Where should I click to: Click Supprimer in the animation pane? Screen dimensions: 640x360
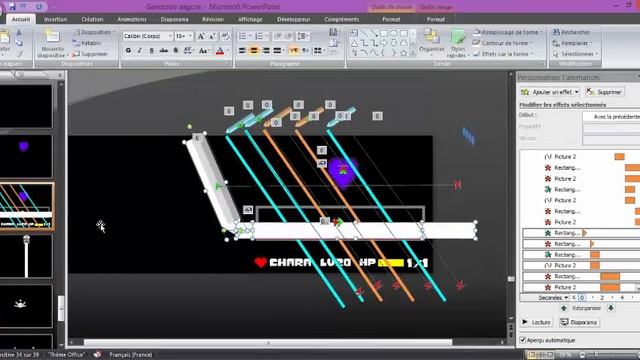604,92
